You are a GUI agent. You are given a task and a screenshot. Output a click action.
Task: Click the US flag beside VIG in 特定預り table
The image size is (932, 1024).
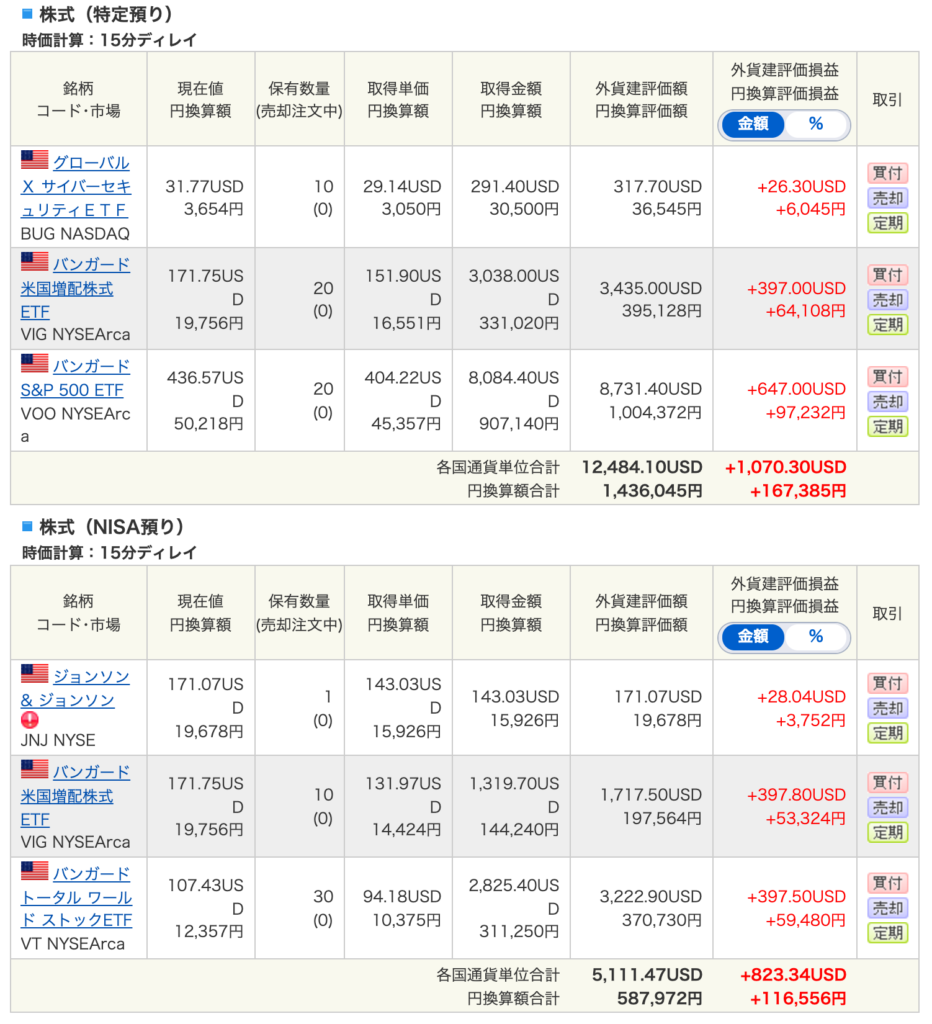(35, 262)
